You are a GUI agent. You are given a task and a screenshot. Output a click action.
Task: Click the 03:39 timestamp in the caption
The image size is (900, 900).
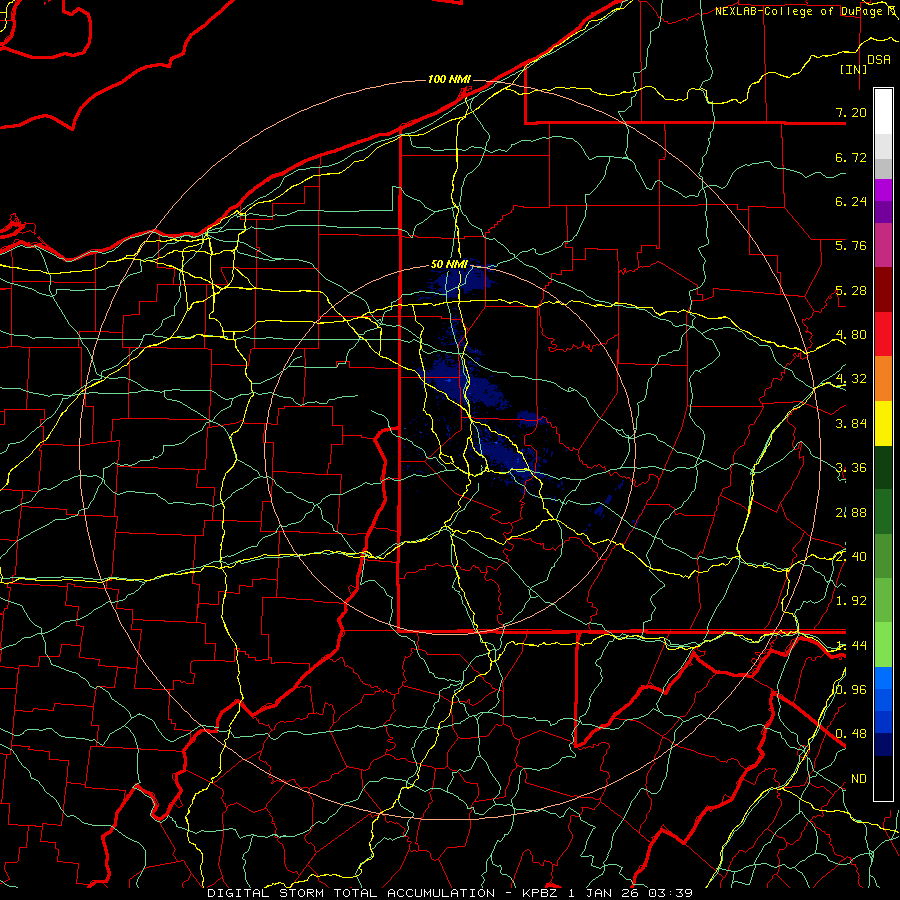tap(670, 893)
